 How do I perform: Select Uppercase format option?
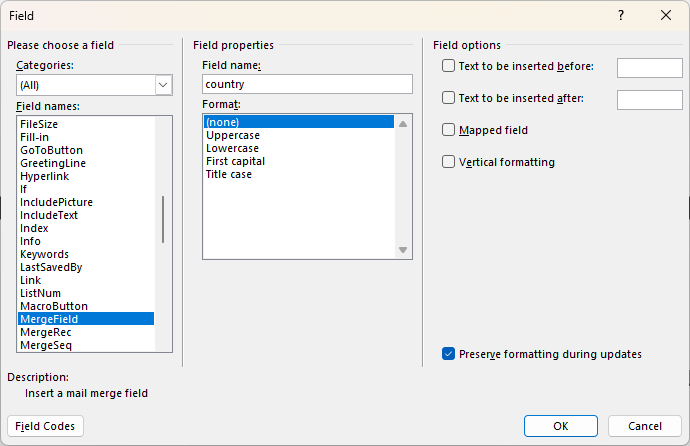click(x=233, y=135)
